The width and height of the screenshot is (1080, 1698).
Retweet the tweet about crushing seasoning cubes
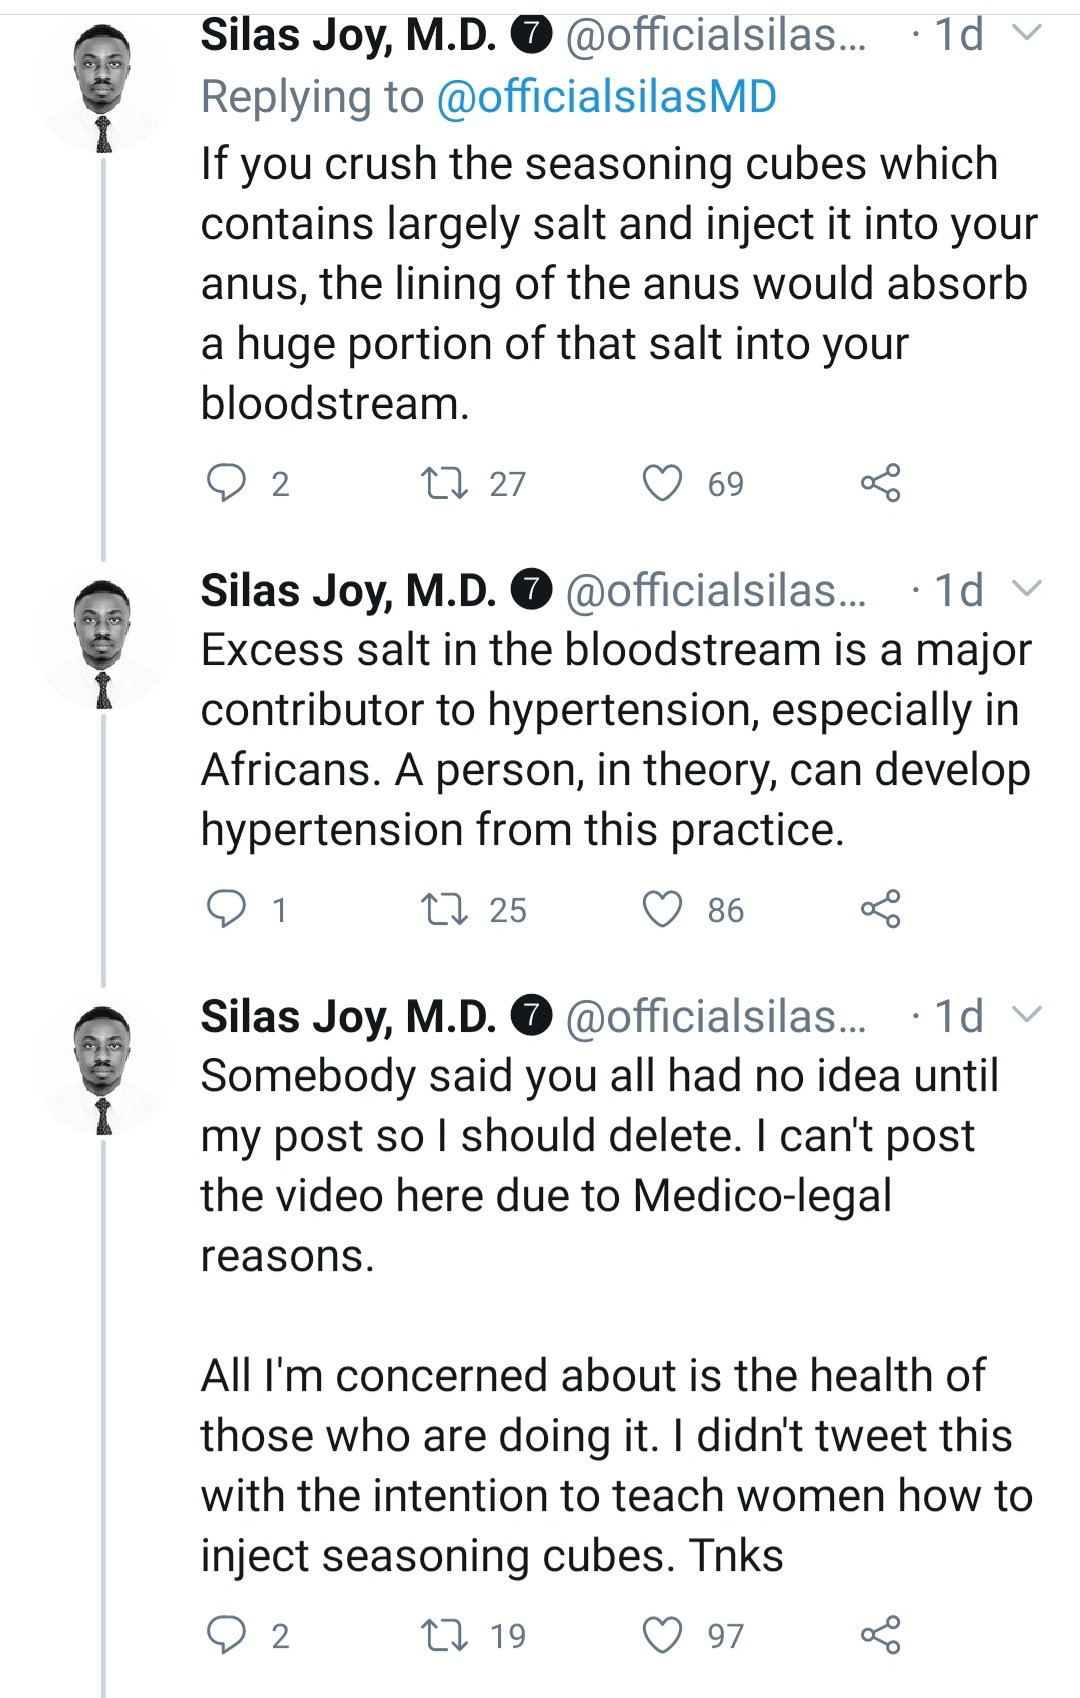[x=444, y=483]
